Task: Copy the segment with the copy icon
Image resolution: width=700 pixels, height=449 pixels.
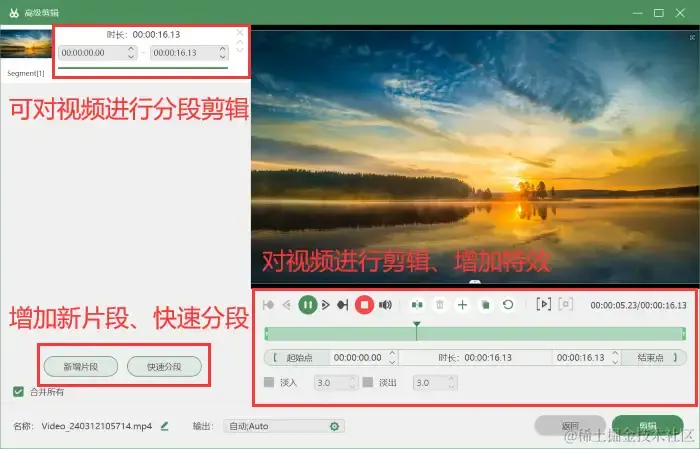Action: [x=485, y=305]
